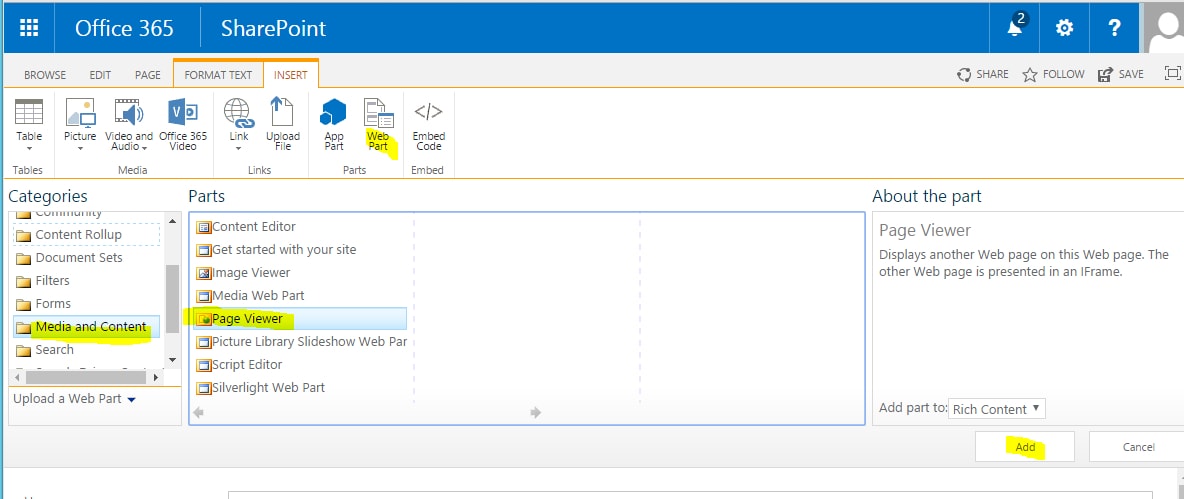The height and width of the screenshot is (499, 1184).
Task: Open the settings gear menu
Action: [x=1064, y=28]
